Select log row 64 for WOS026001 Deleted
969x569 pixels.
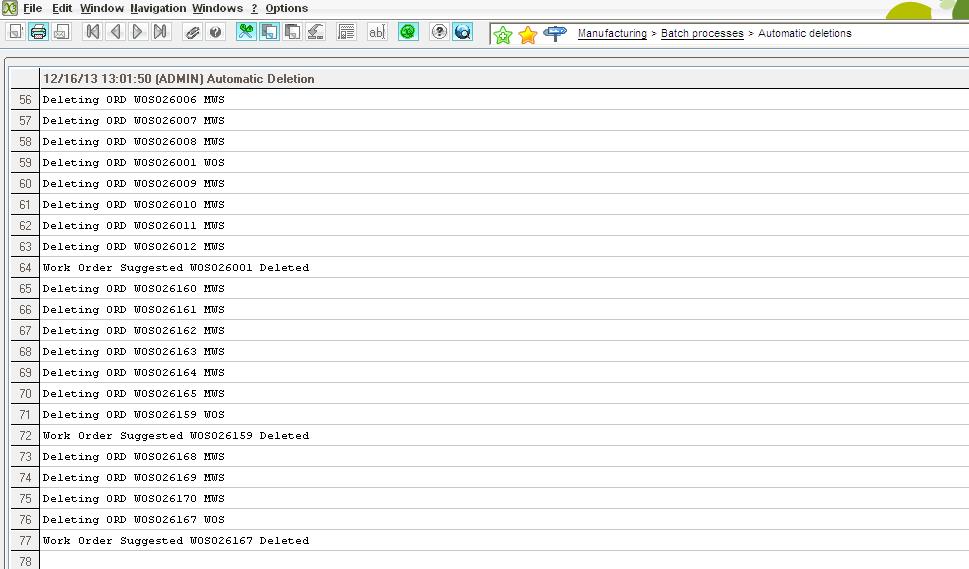pyautogui.click(x=175, y=268)
